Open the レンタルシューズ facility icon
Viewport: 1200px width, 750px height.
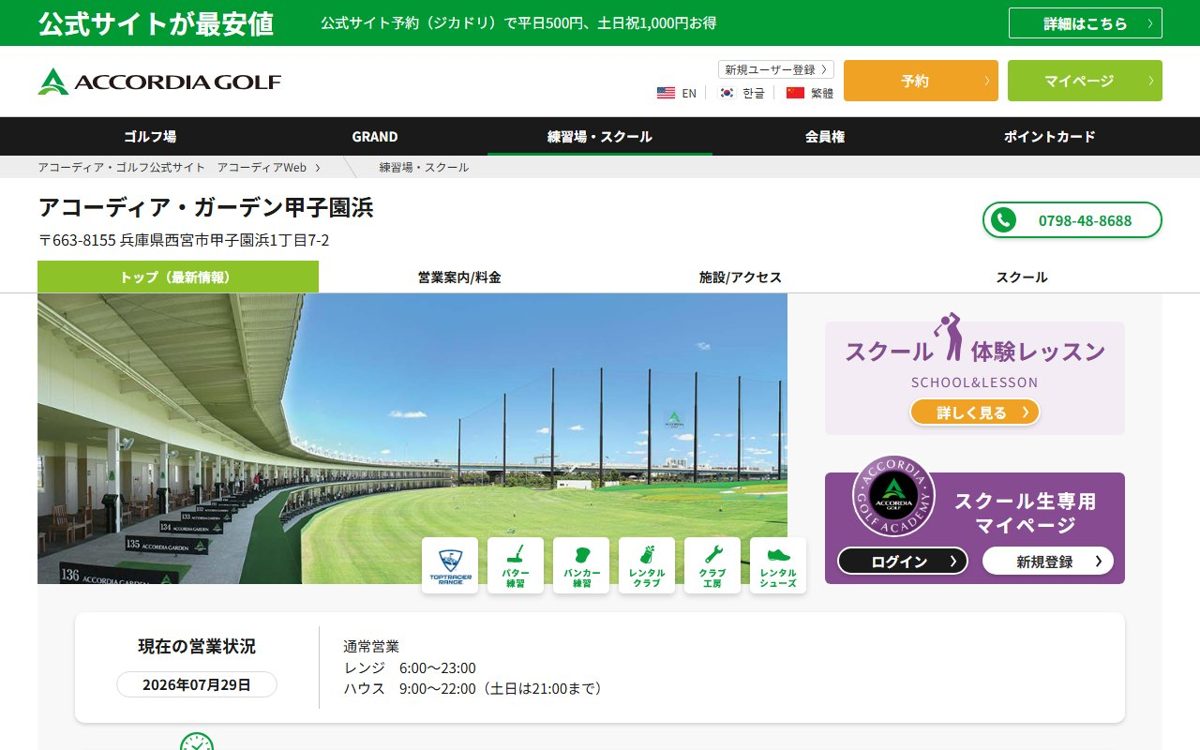(x=778, y=565)
